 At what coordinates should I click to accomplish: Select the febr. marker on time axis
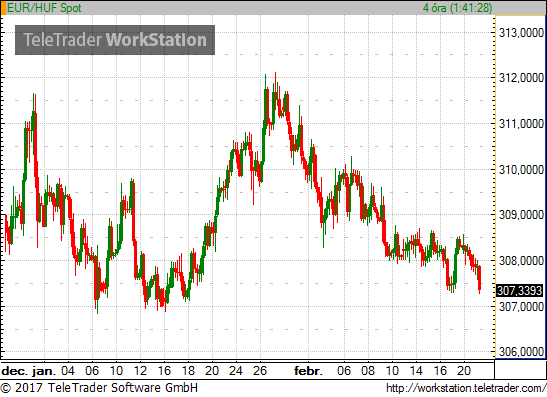308,371
